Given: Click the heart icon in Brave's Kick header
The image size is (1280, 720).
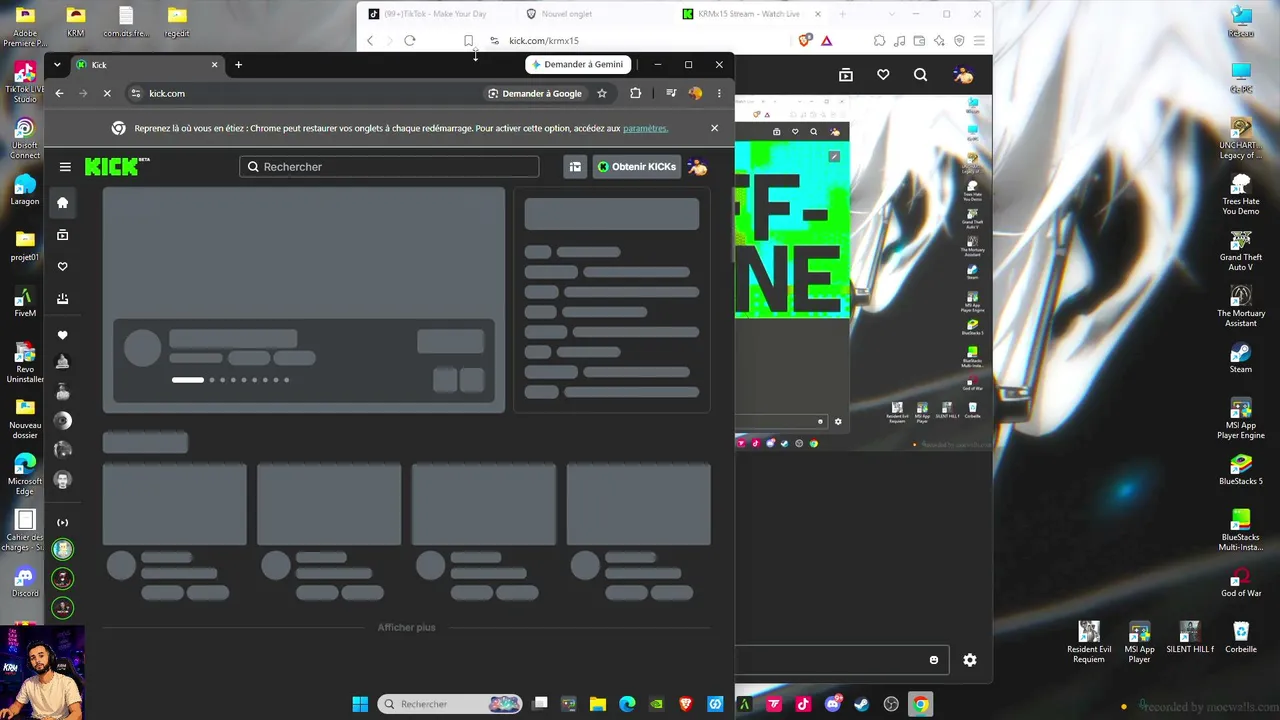Looking at the screenshot, I should coord(883,75).
